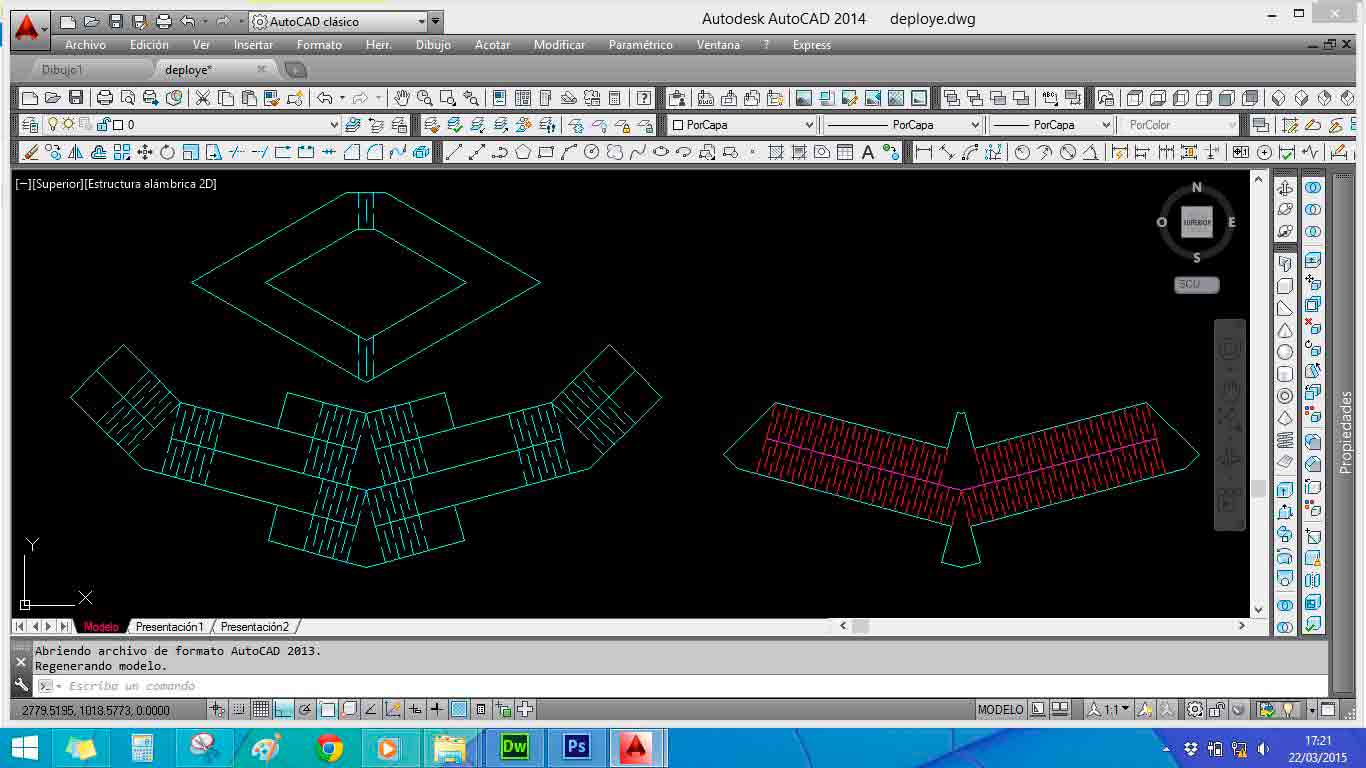The image size is (1366, 768).
Task: Toggle Dynamic Input in status bar
Action: coord(415,710)
